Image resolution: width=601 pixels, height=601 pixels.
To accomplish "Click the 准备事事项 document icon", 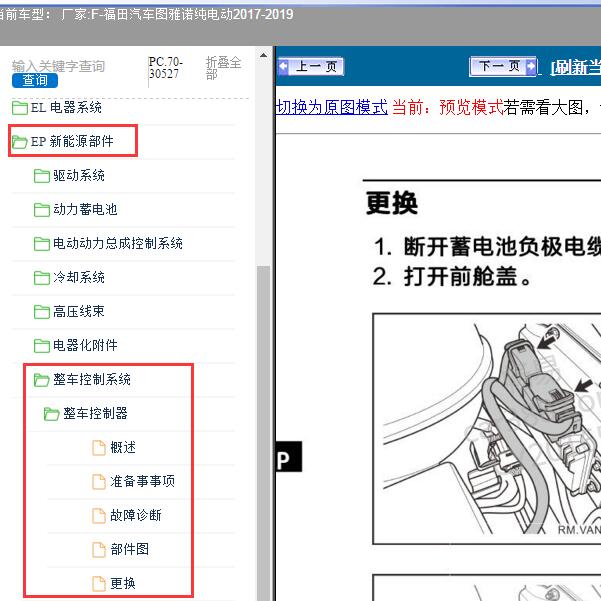I will point(99,482).
